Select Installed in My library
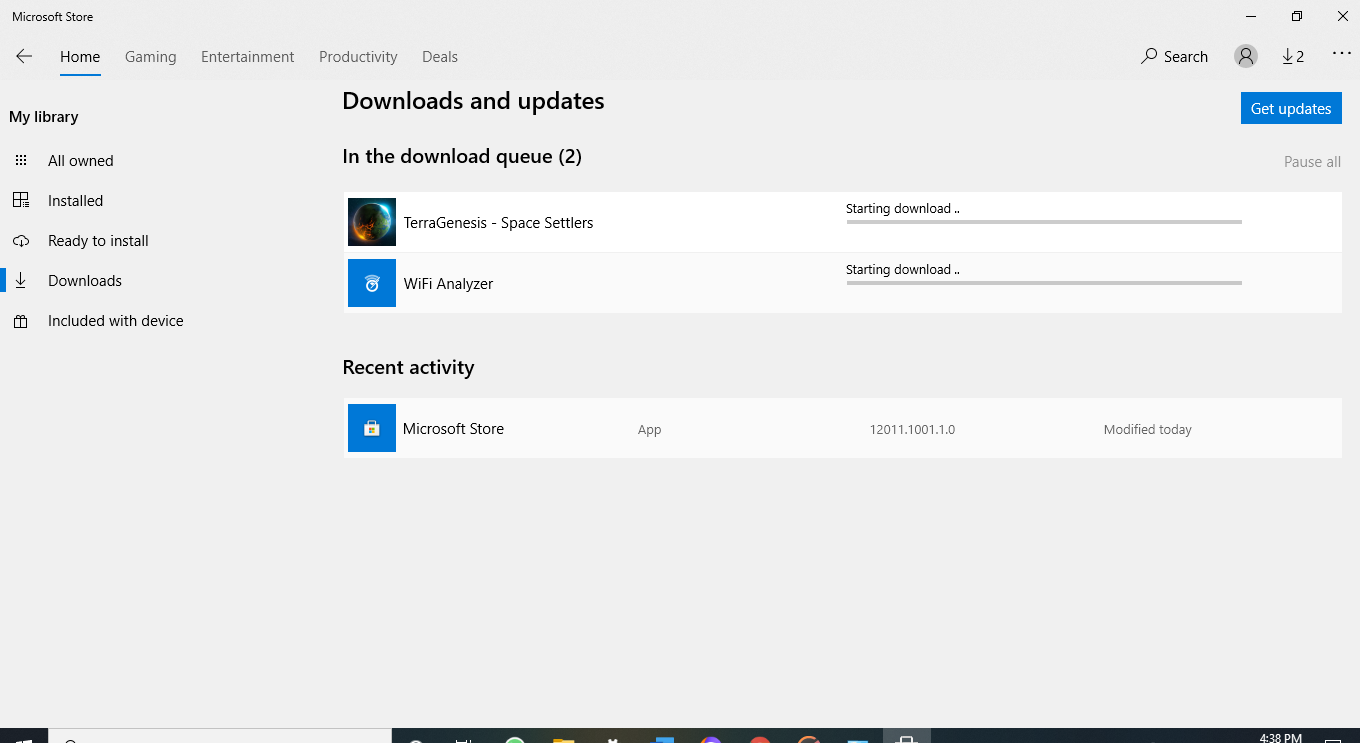The image size is (1360, 743). click(75, 201)
